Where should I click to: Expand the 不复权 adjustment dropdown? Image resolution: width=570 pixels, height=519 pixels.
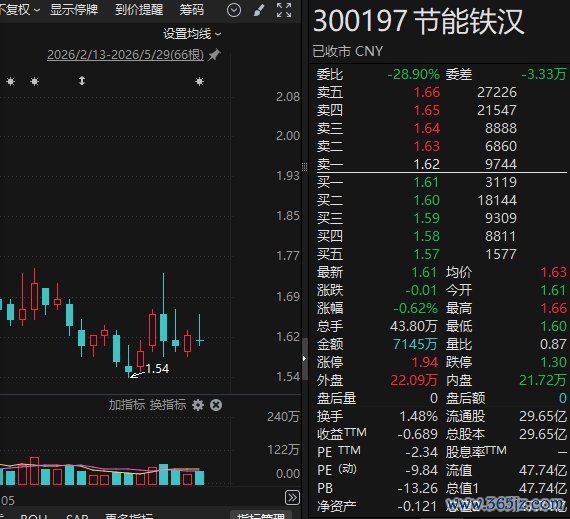click(x=19, y=10)
